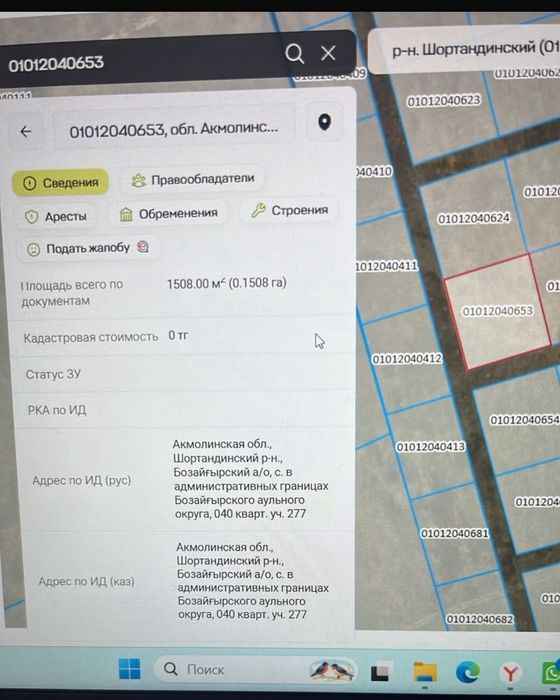The image size is (560, 700).
Task: Click the Адрес по ИД (рус) address text
Action: [251, 479]
